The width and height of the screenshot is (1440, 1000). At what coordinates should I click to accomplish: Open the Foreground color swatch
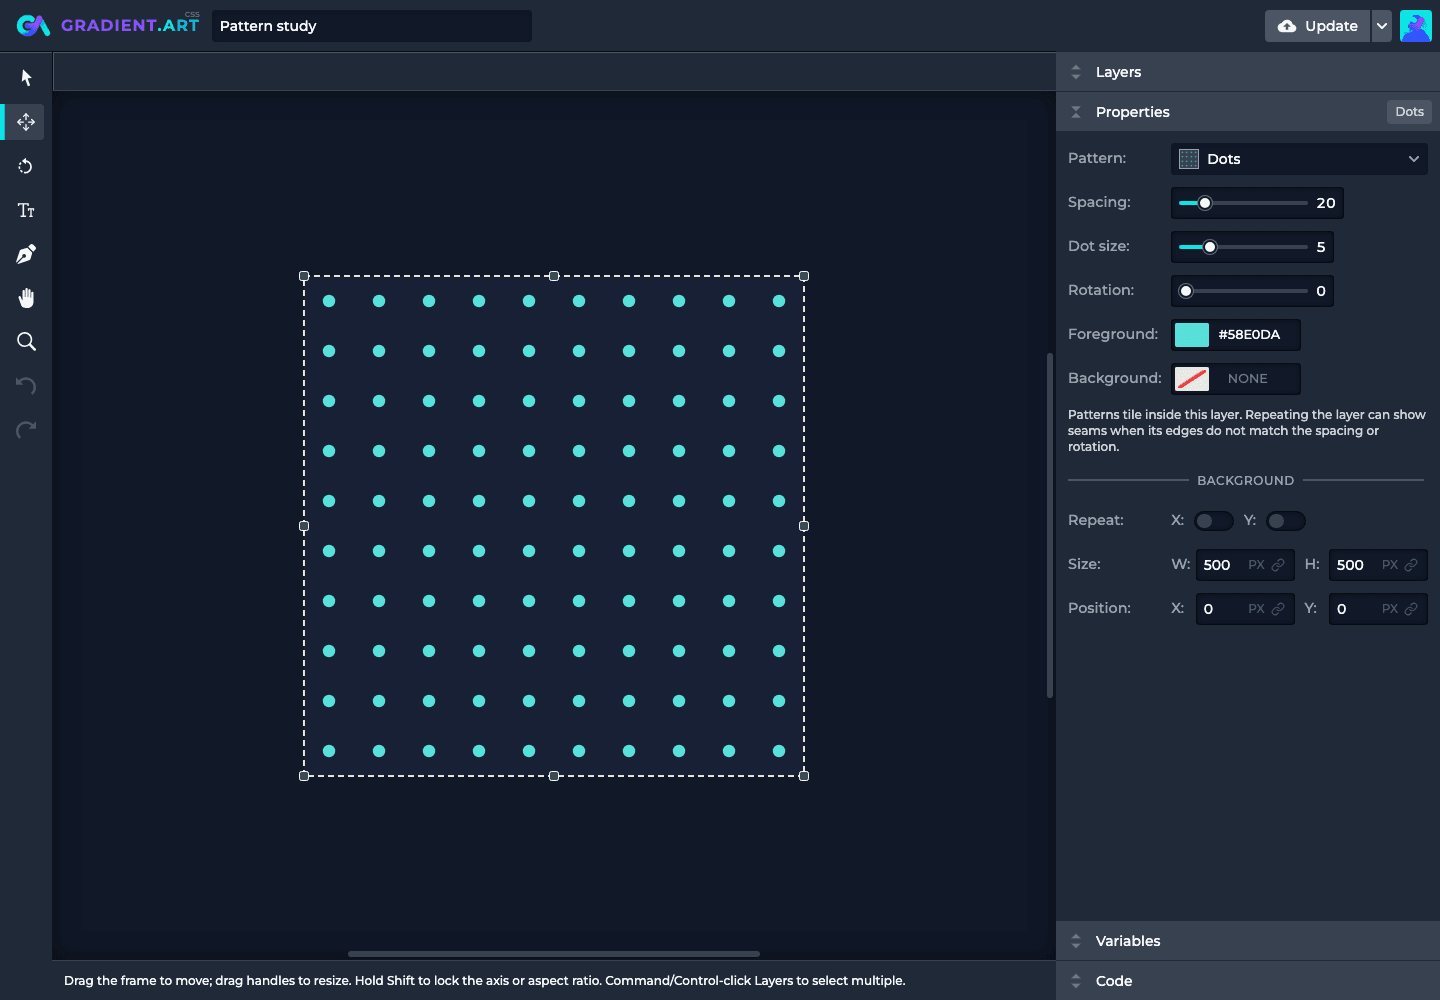pos(1192,335)
